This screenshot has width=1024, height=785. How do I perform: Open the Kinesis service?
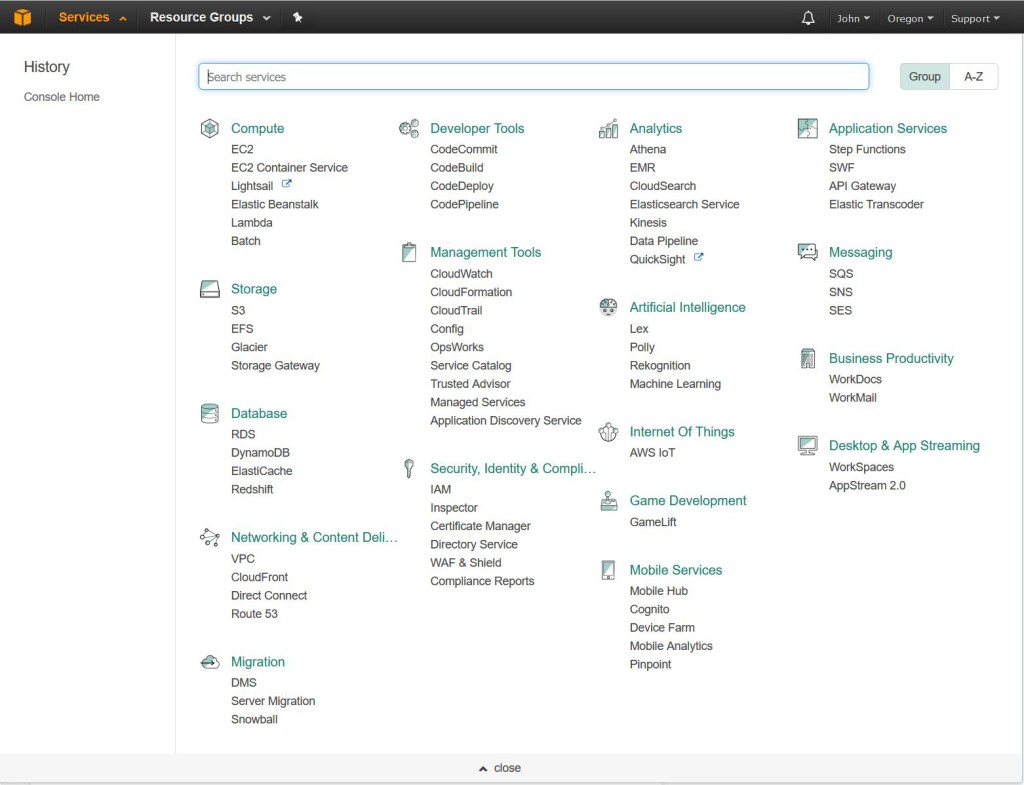tap(648, 223)
